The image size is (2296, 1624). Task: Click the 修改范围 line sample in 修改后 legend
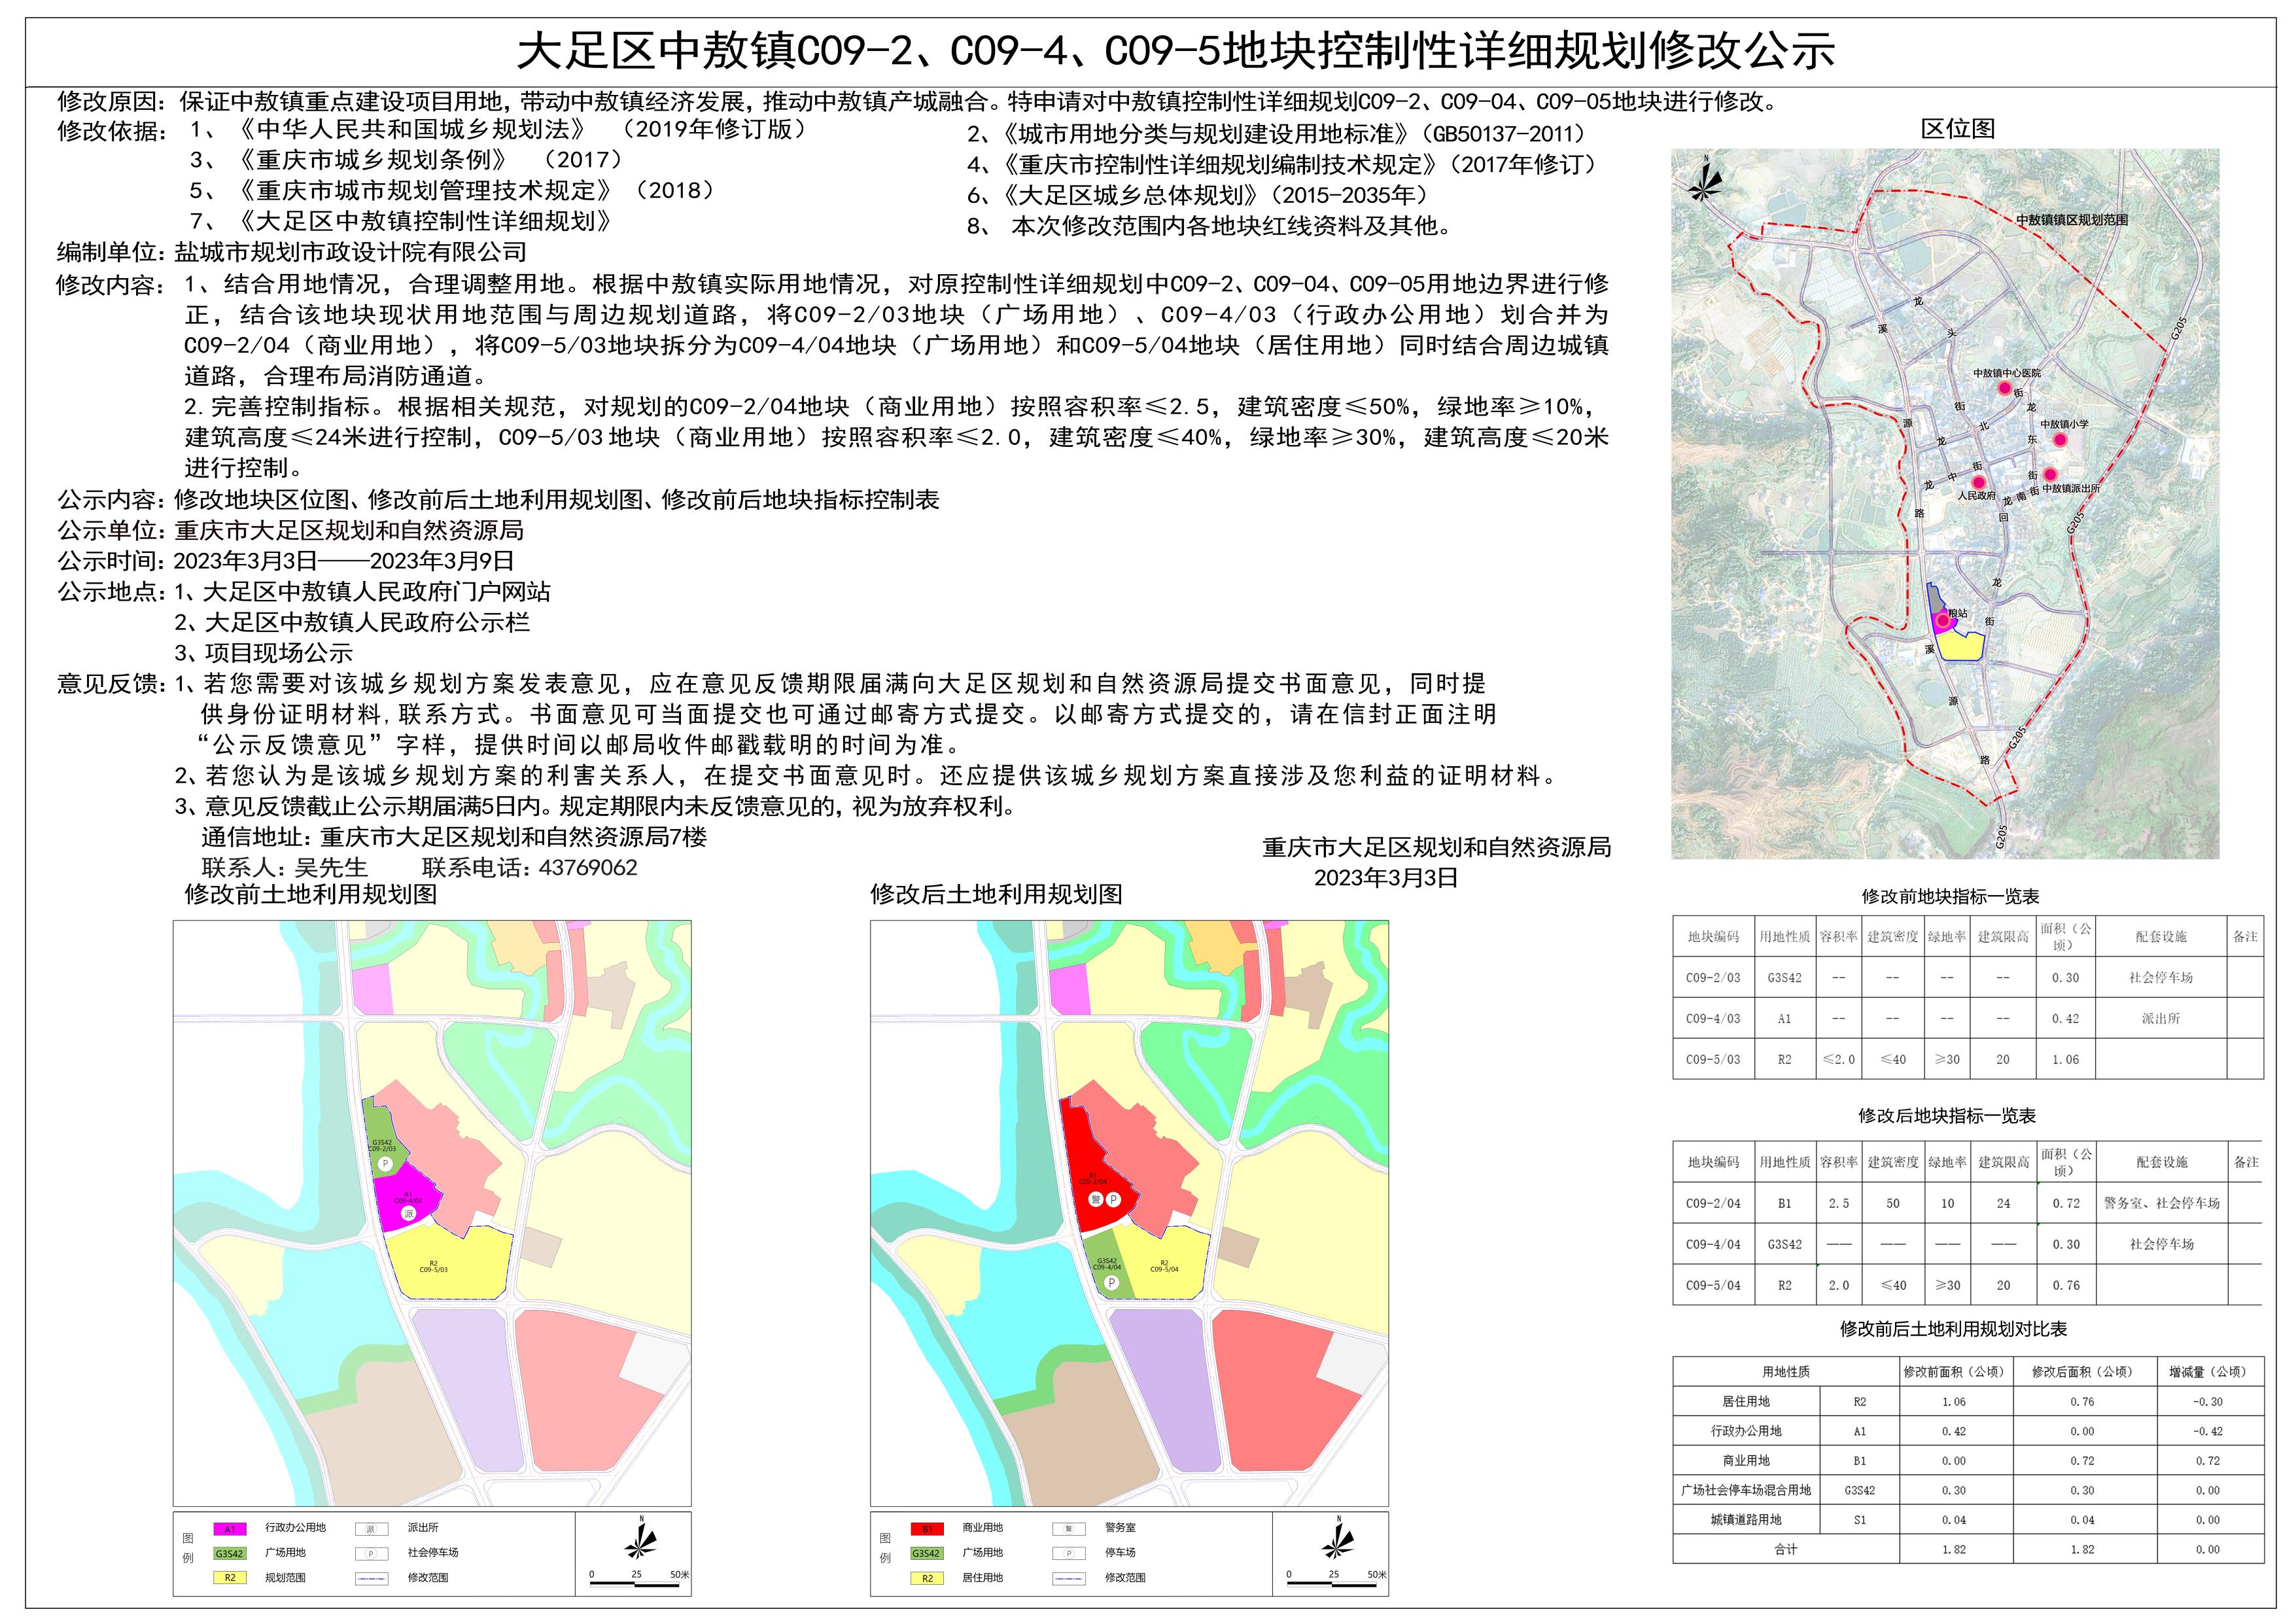point(1068,1579)
